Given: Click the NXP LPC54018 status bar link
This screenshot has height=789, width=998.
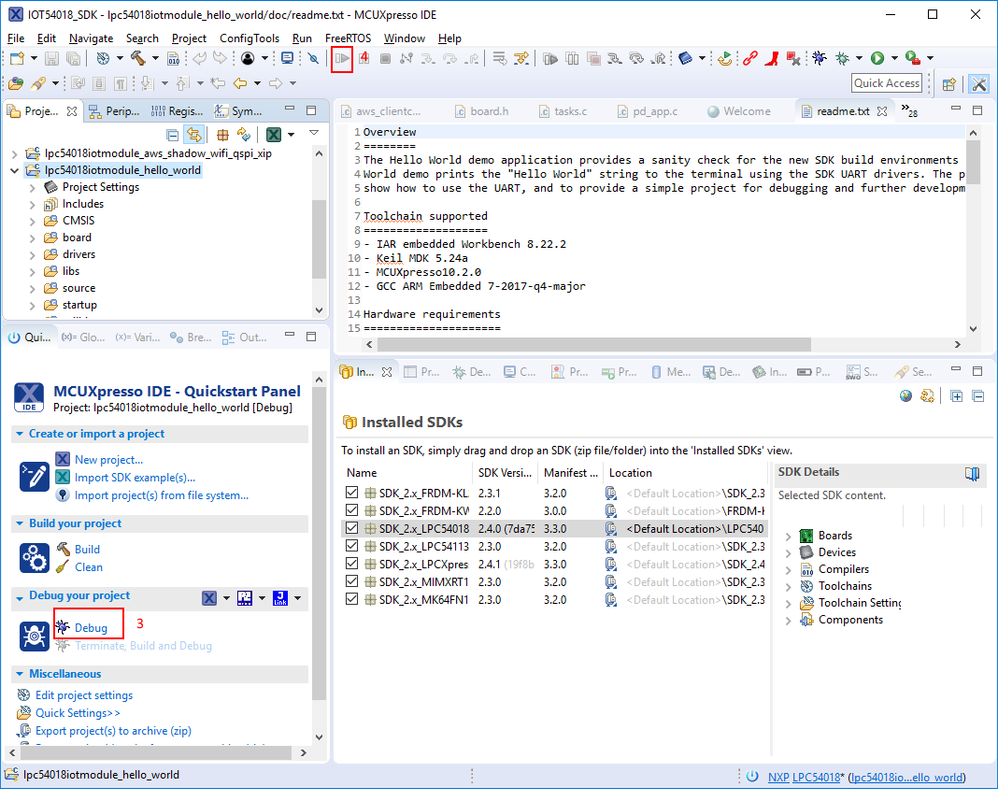Looking at the screenshot, I should tap(804, 778).
